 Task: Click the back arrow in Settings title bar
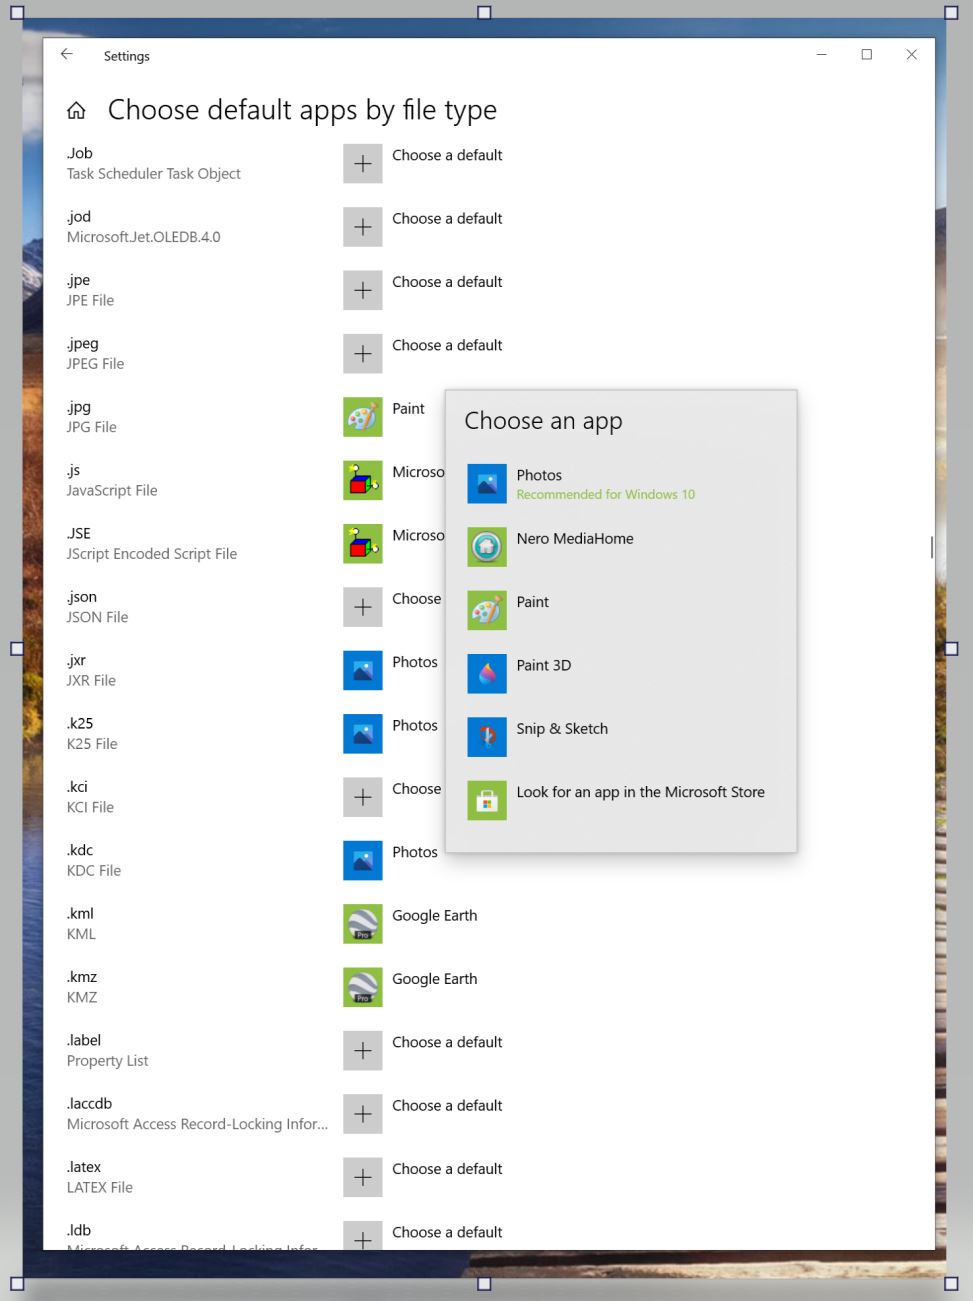click(67, 55)
